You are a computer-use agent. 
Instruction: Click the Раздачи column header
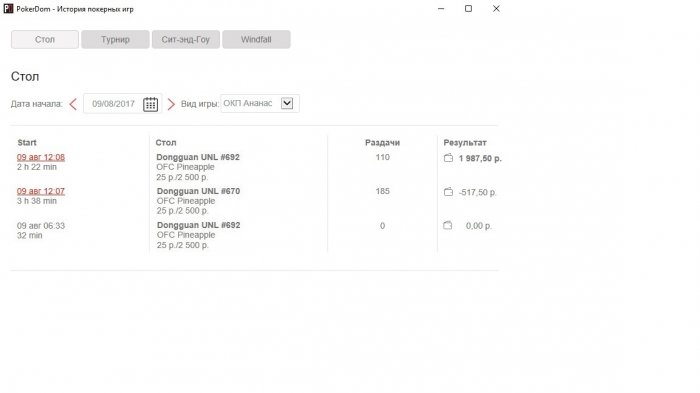[382, 142]
